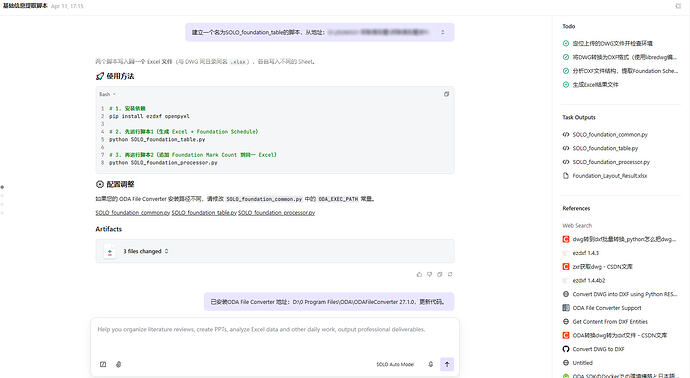This screenshot has width=690, height=378.
Task: Open Foundation_Layout_Result.xlsx output file
Action: click(609, 176)
